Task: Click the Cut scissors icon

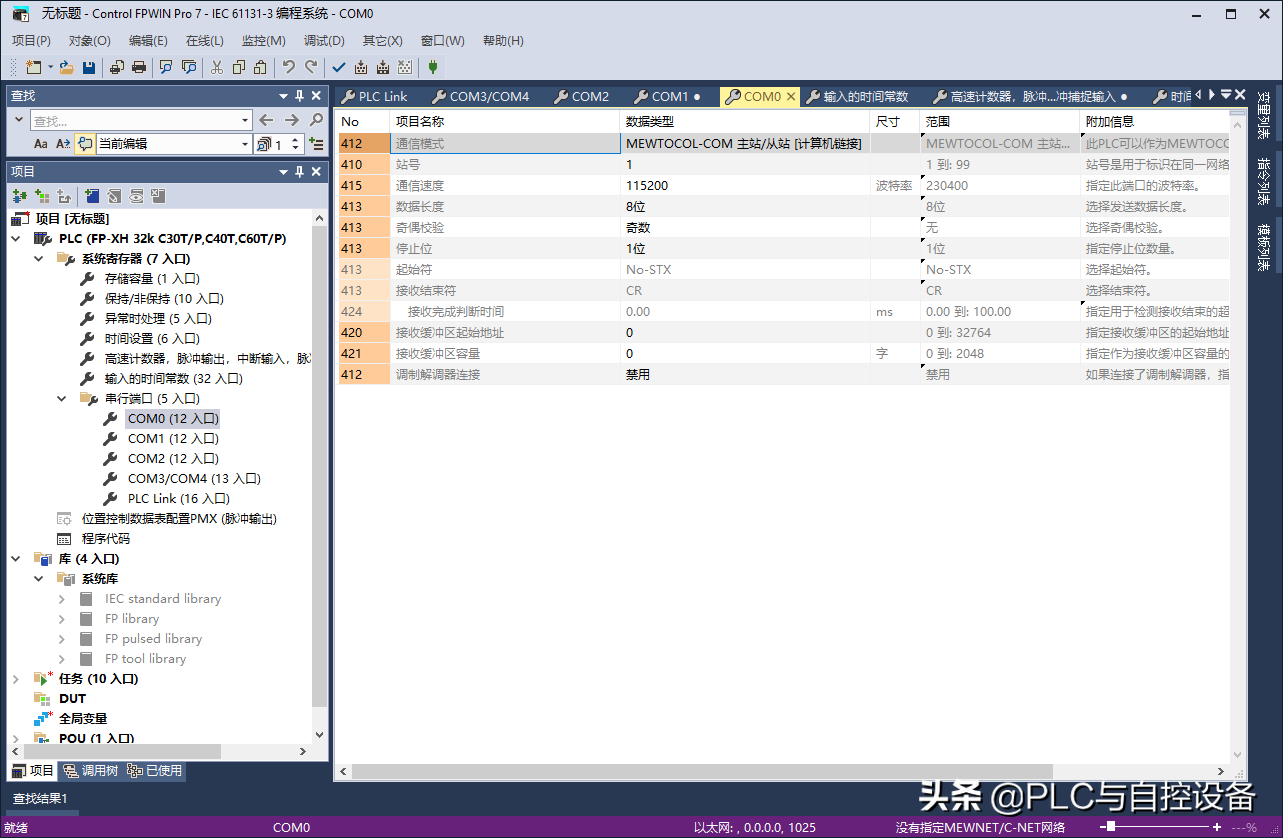Action: [216, 67]
